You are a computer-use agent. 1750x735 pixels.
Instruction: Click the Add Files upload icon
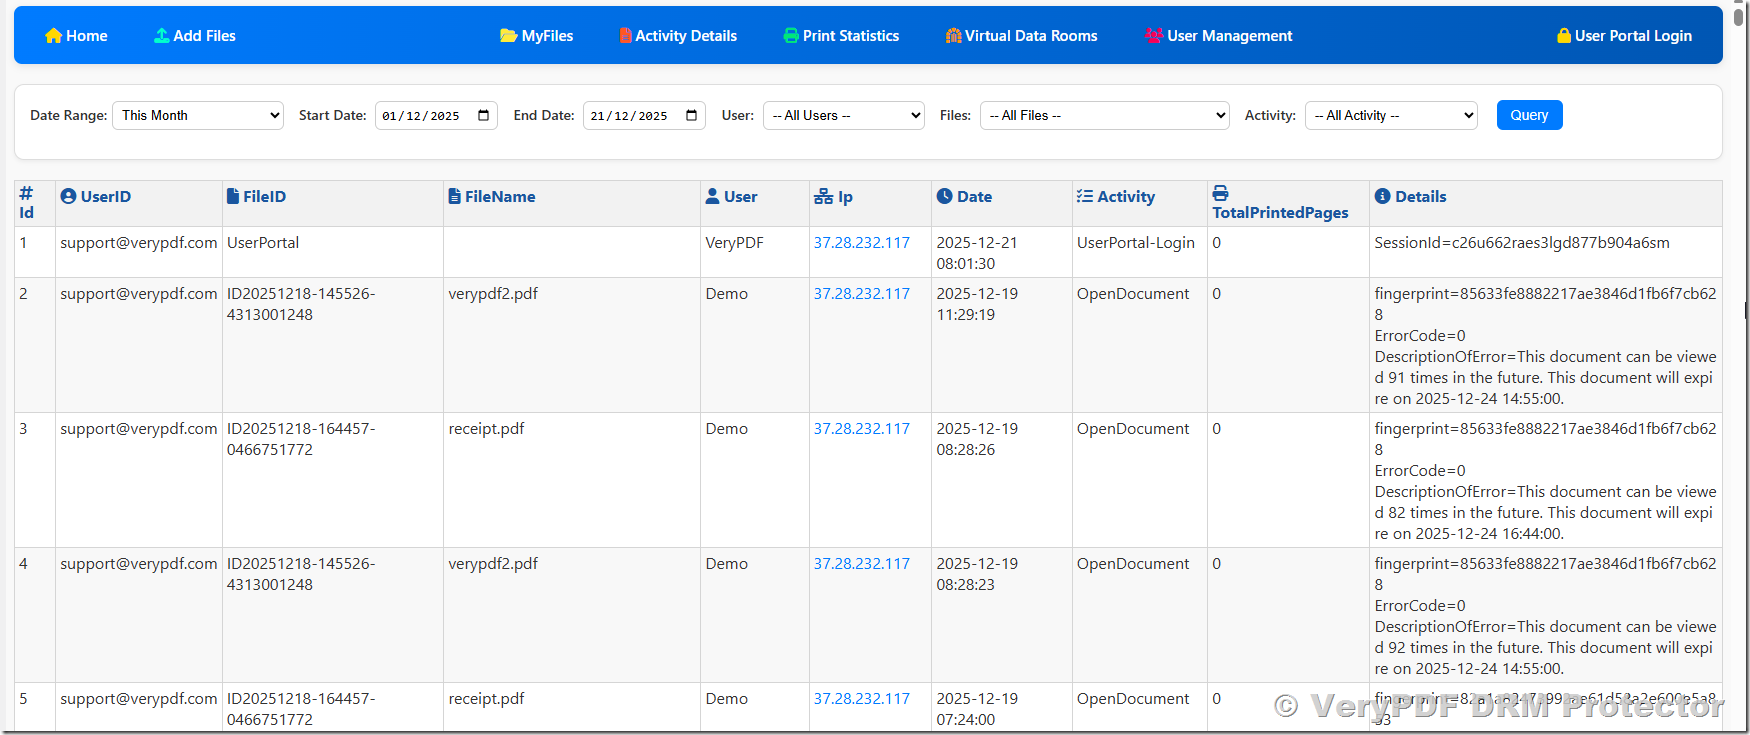pyautogui.click(x=161, y=36)
